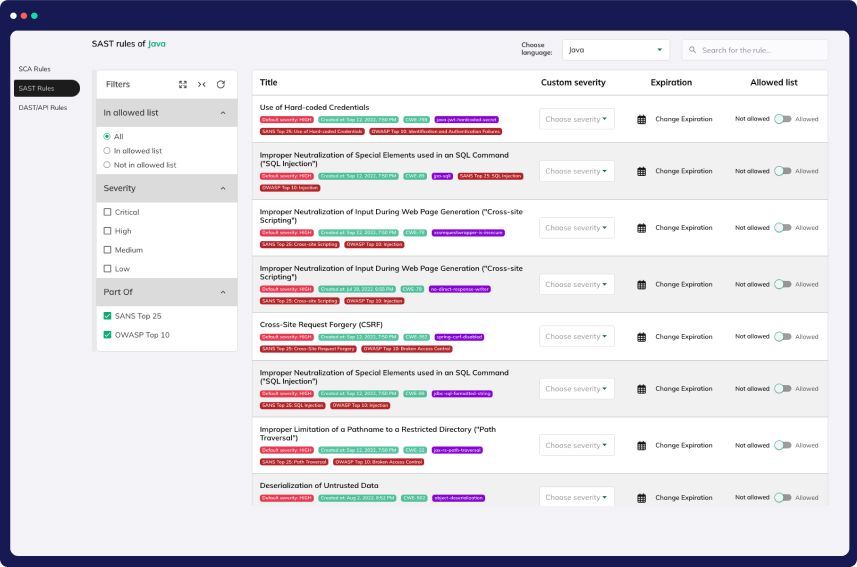Viewport: 857px width, 567px height.
Task: Collapse the Part Of filter section
Action: [x=222, y=292]
